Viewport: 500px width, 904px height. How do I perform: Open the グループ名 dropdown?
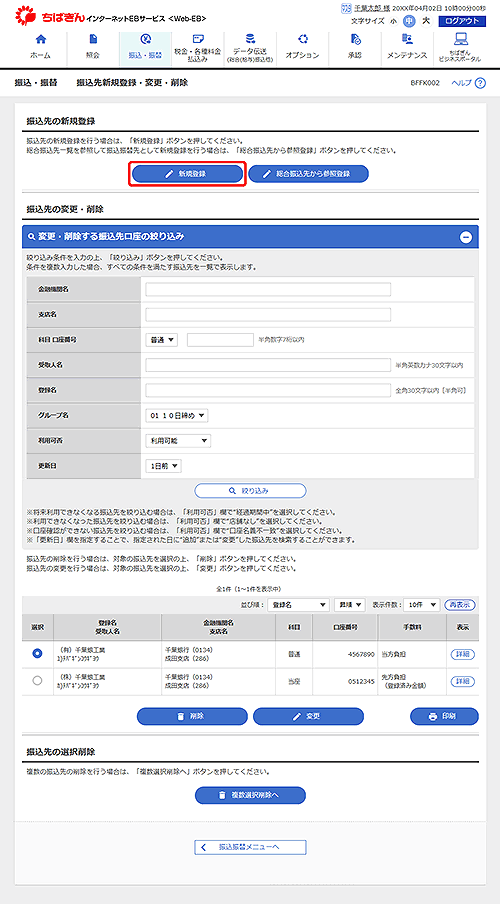pos(176,415)
